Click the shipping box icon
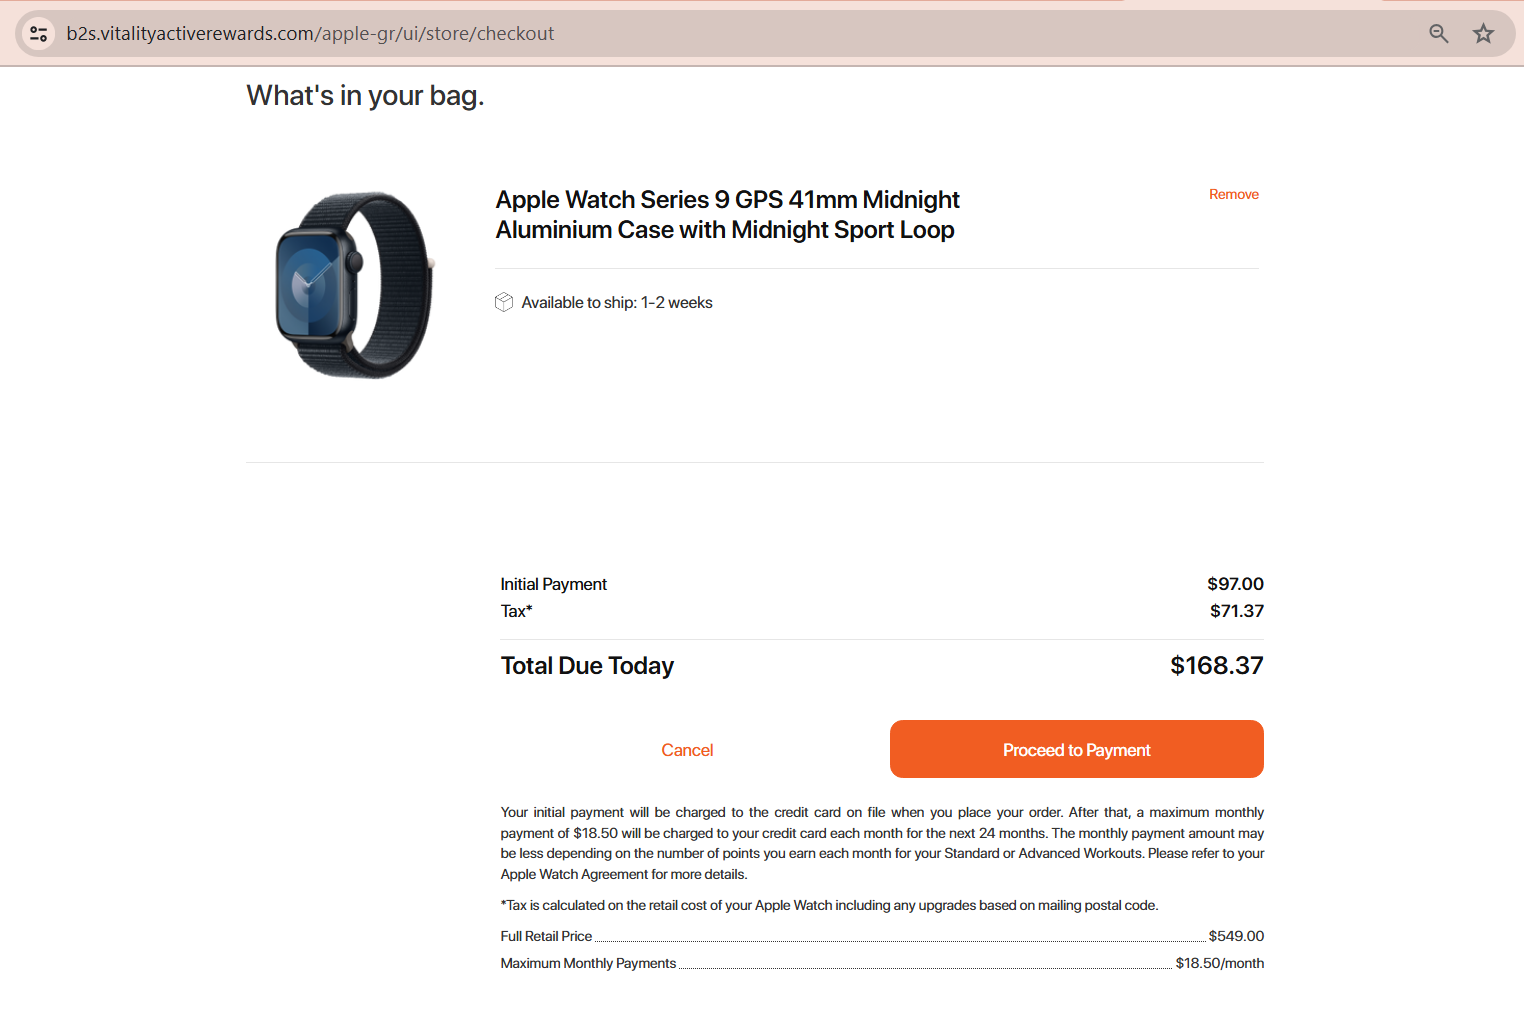1524x1025 pixels. coord(504,302)
